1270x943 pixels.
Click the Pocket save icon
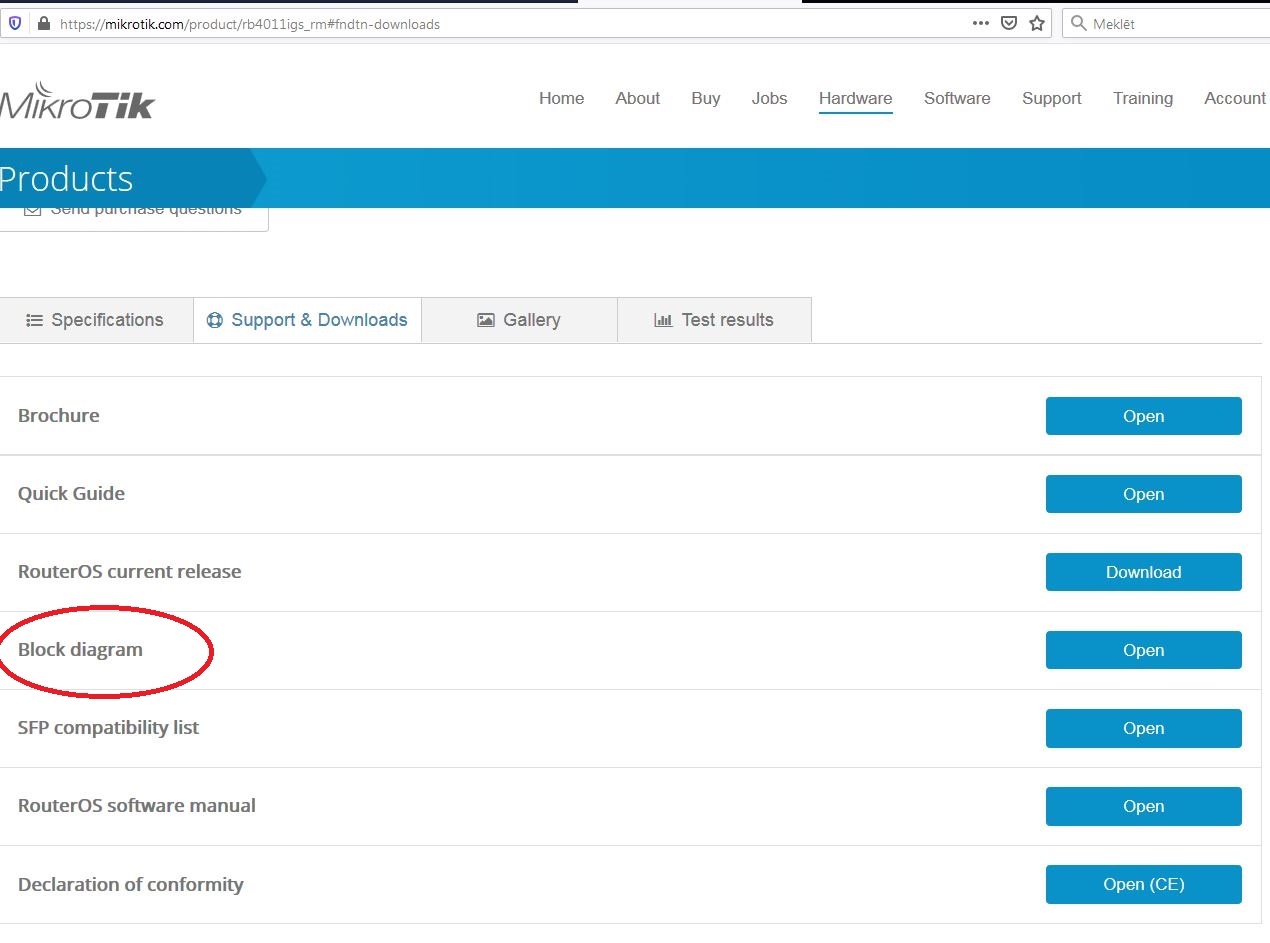pos(1009,23)
